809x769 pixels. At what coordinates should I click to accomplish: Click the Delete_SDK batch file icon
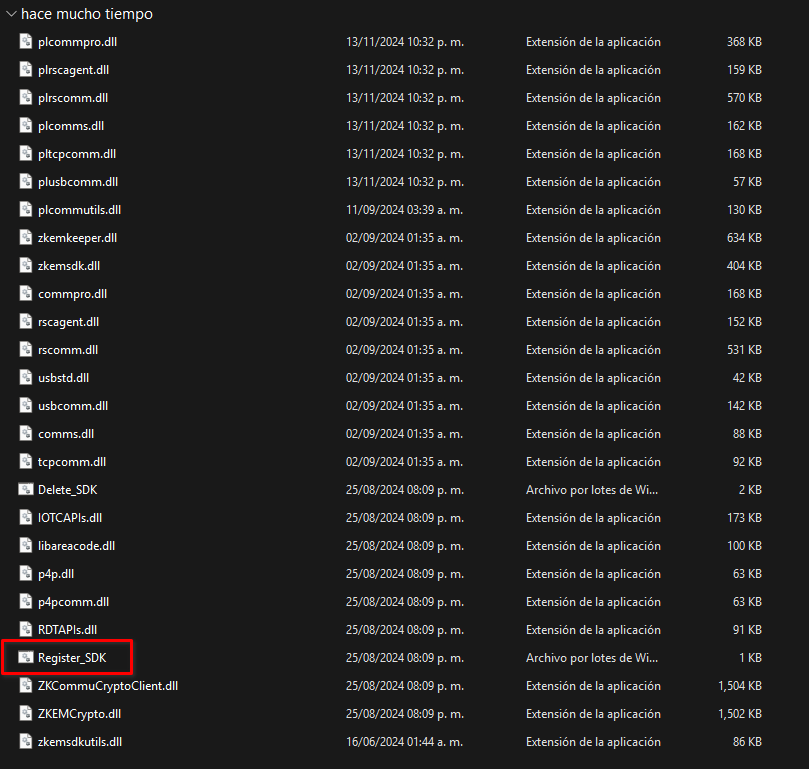pos(26,490)
